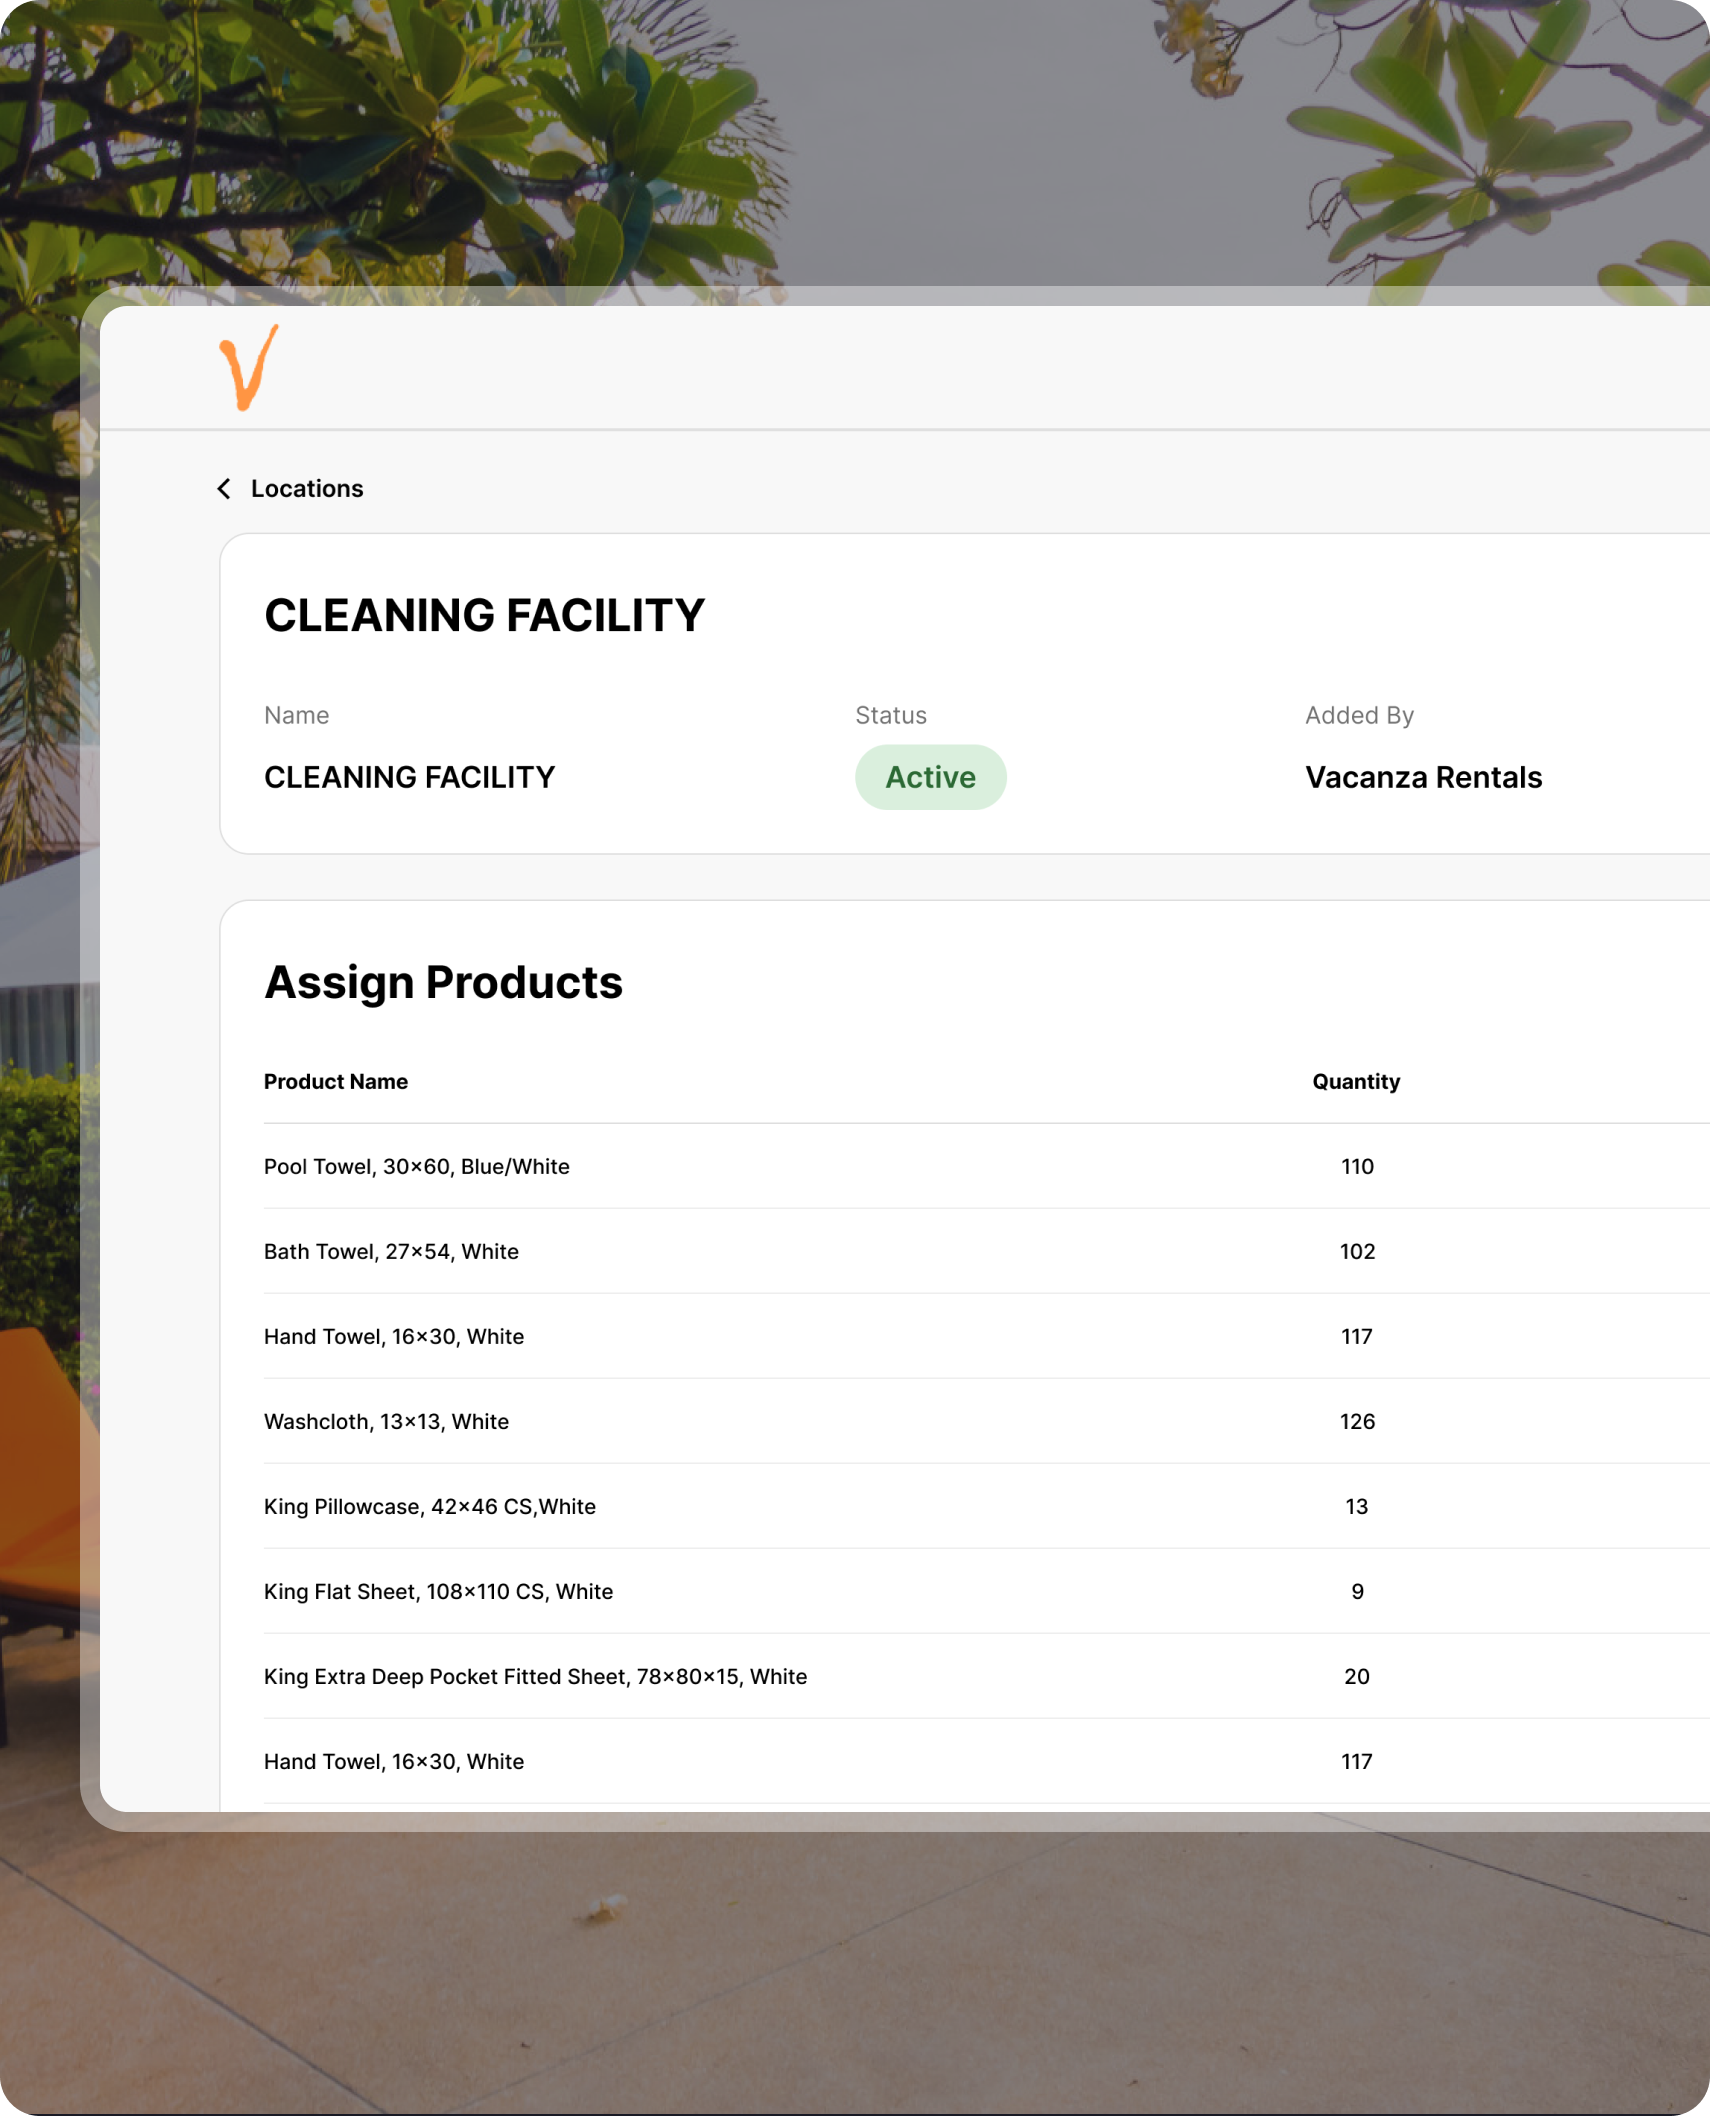Viewport: 1710px width, 2116px height.
Task: Click the orange Vacanza V logo
Action: pos(248,368)
